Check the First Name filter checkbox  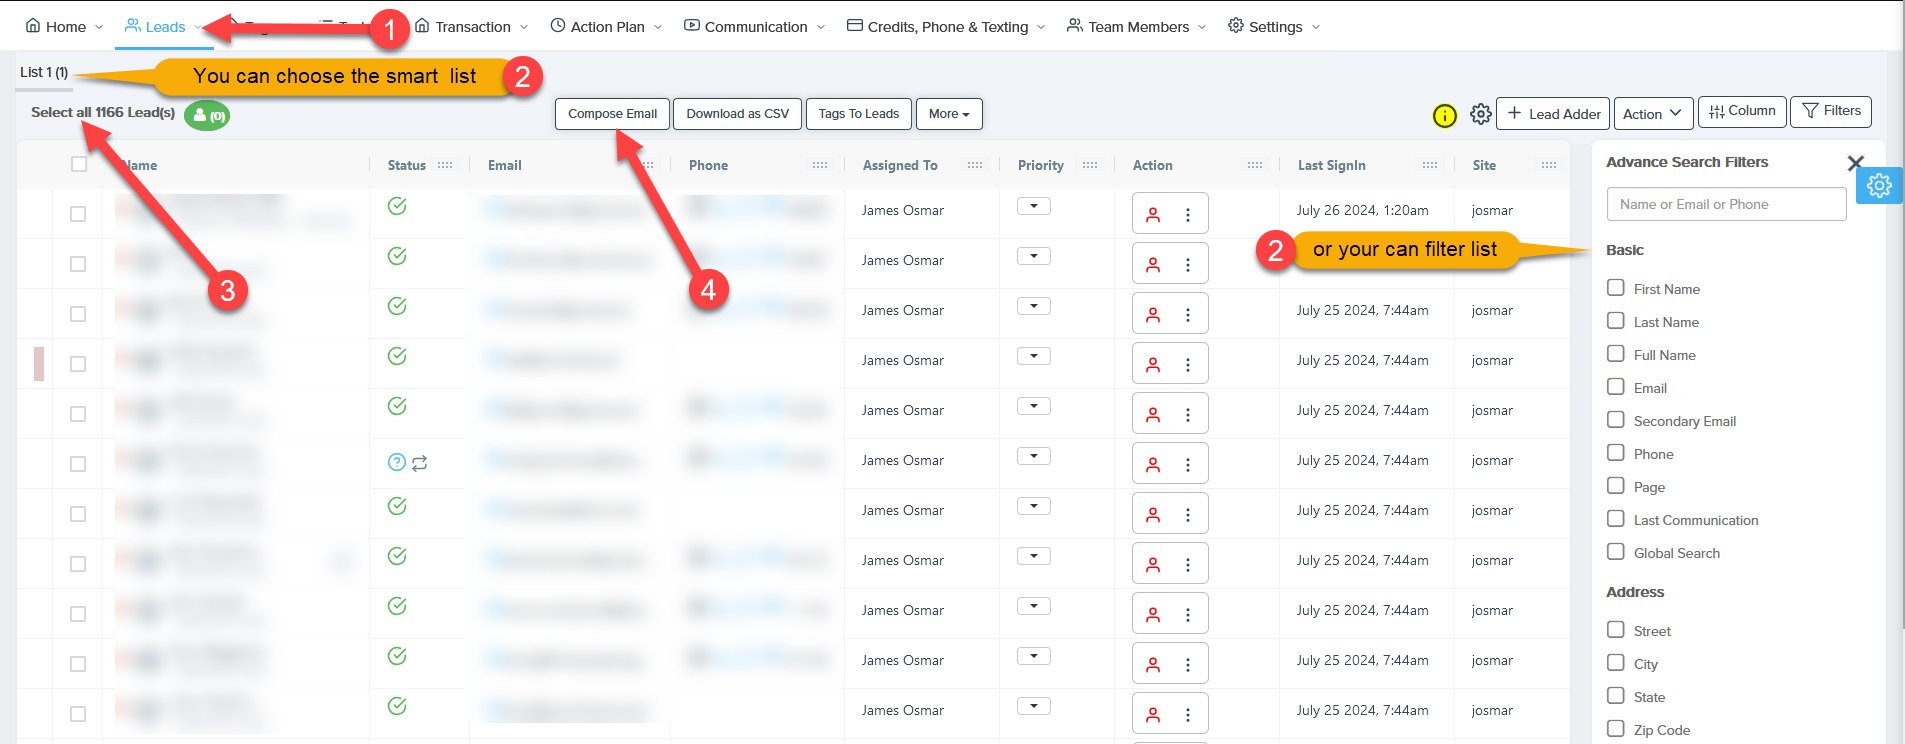tap(1615, 288)
